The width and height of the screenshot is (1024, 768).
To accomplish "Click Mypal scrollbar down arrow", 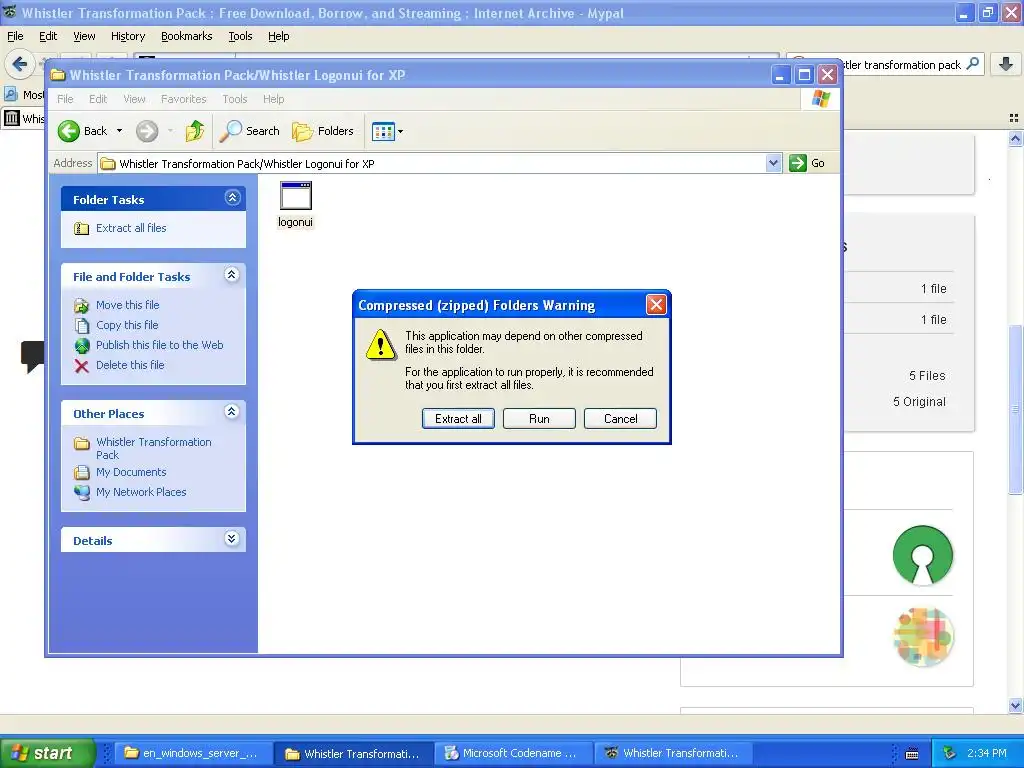I will pyautogui.click(x=1014, y=705).
